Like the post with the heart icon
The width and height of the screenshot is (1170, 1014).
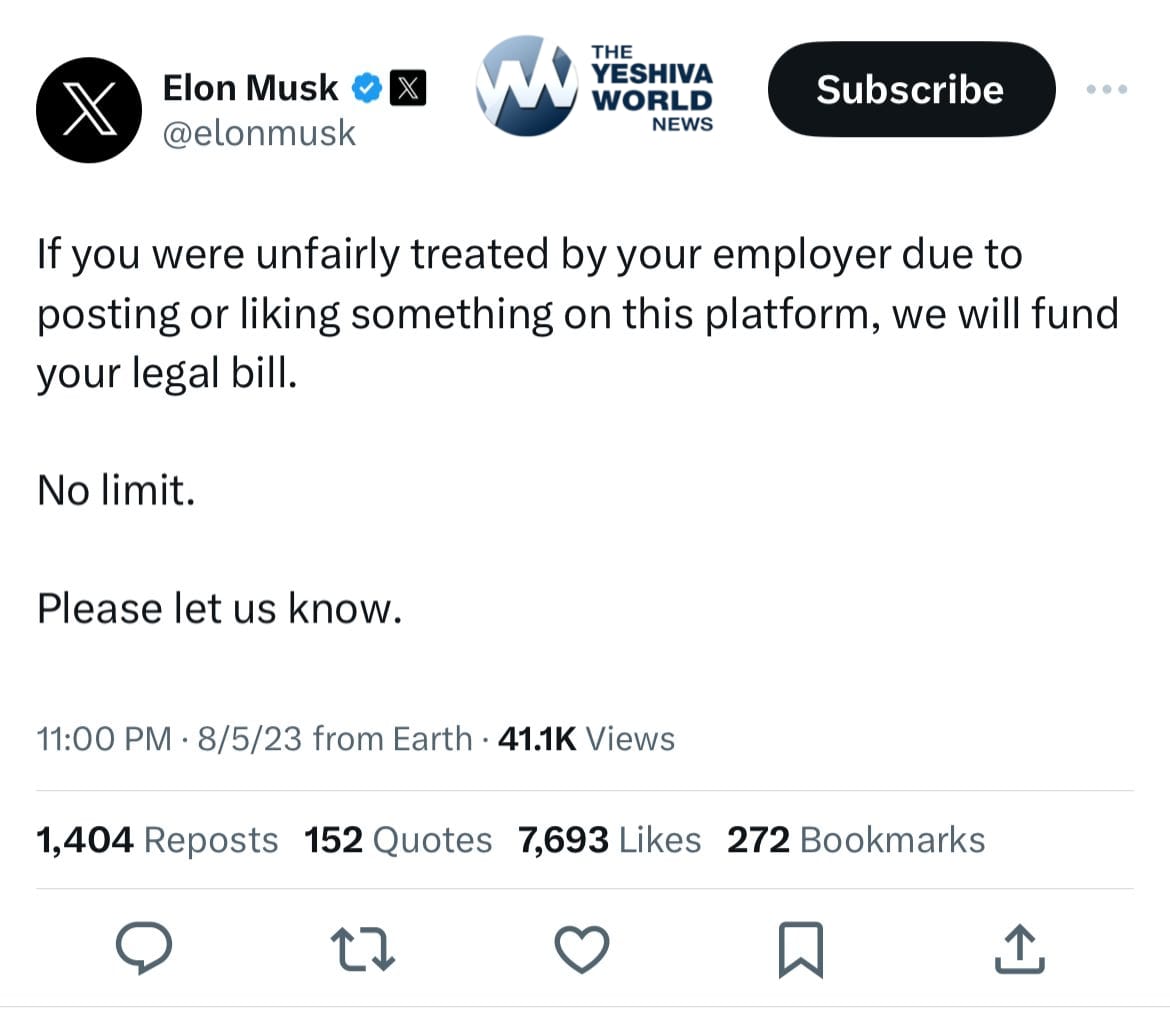click(x=582, y=946)
